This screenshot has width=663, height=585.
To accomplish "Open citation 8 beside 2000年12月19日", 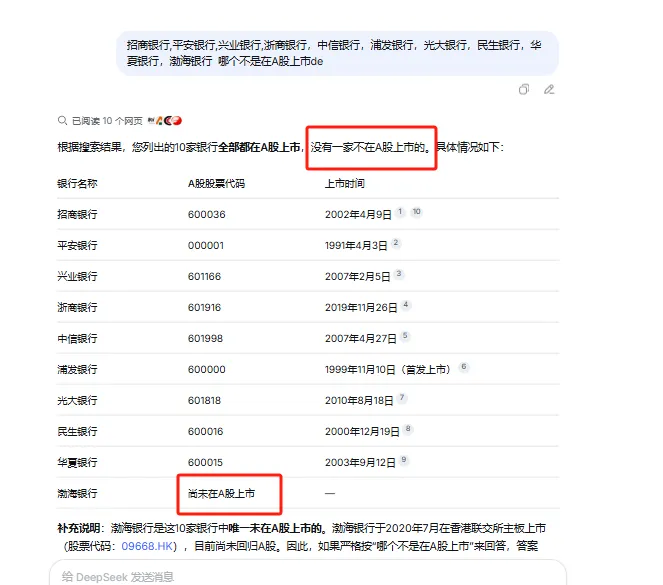I will click(408, 429).
